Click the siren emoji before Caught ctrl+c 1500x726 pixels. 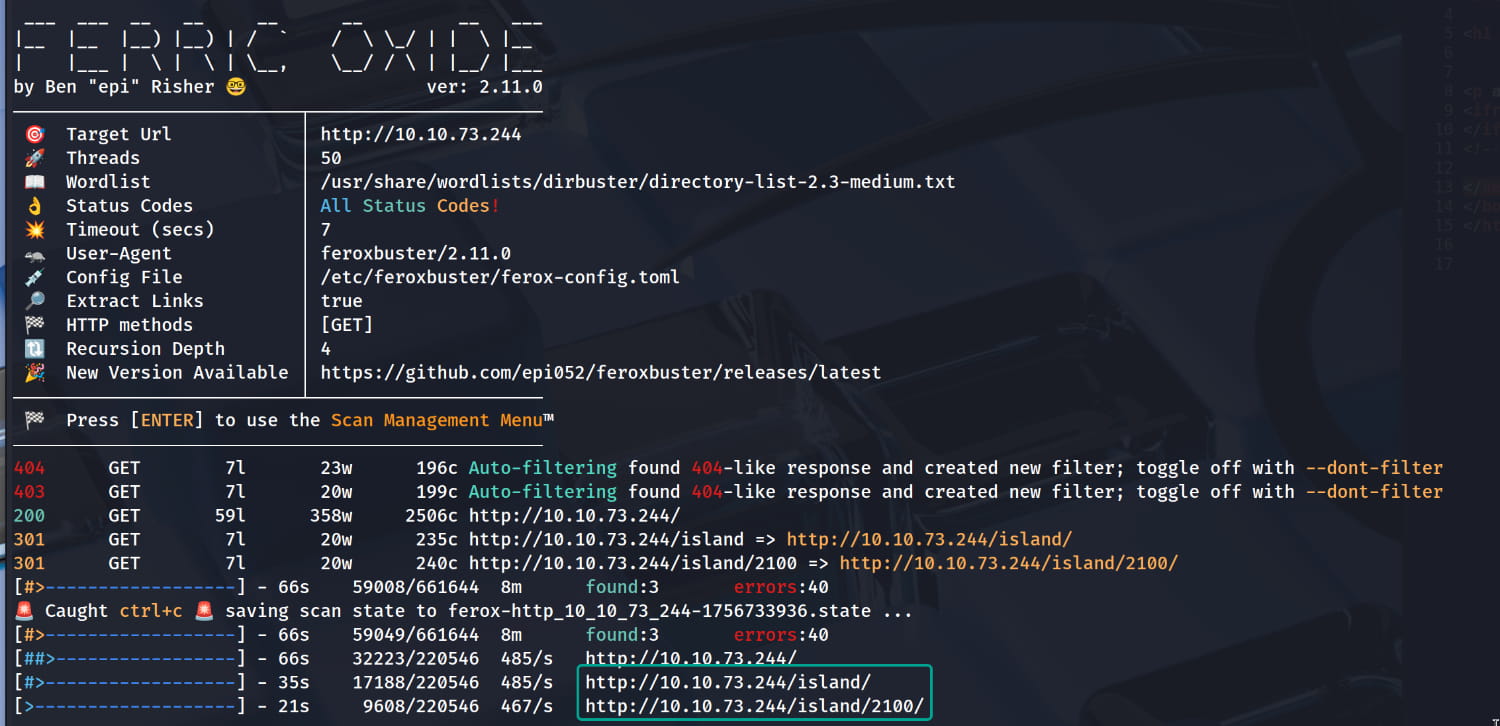[24, 611]
